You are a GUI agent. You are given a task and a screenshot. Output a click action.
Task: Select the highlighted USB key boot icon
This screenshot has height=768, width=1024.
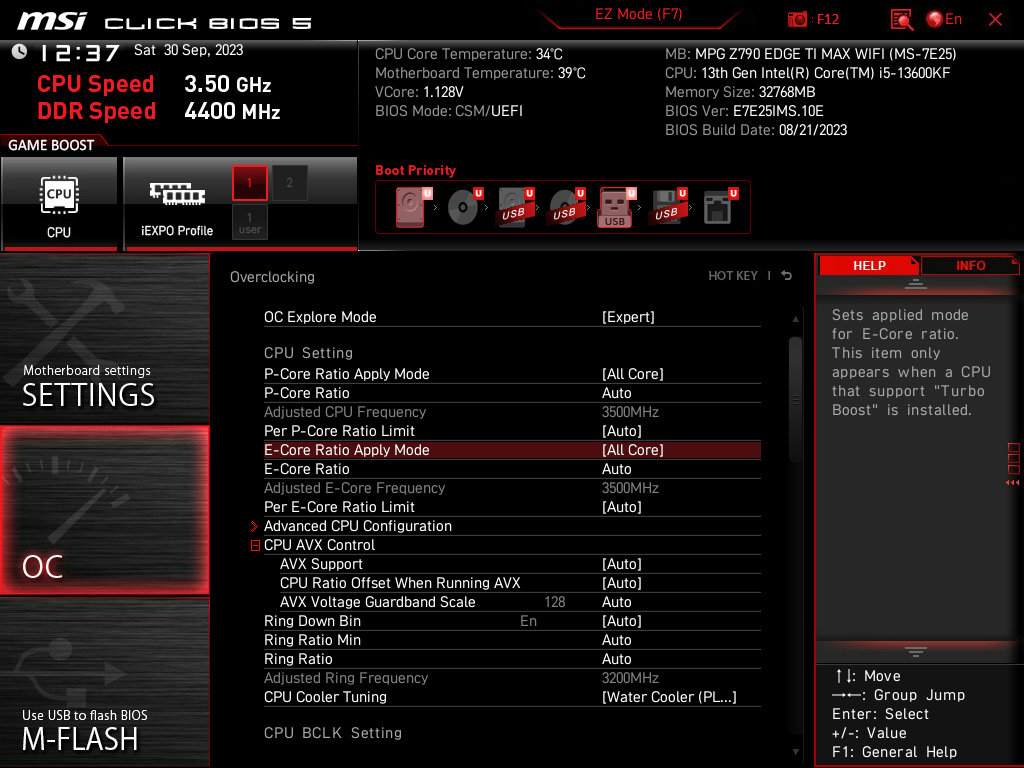tap(616, 207)
